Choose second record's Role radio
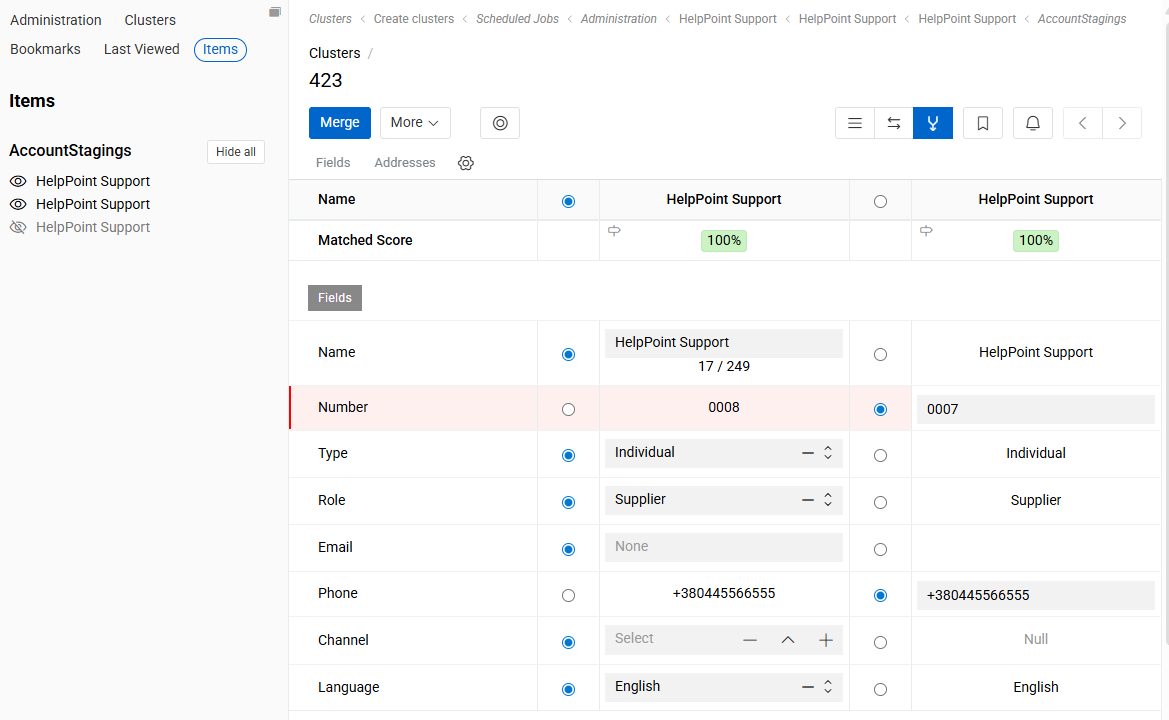The image size is (1169, 720). point(880,502)
